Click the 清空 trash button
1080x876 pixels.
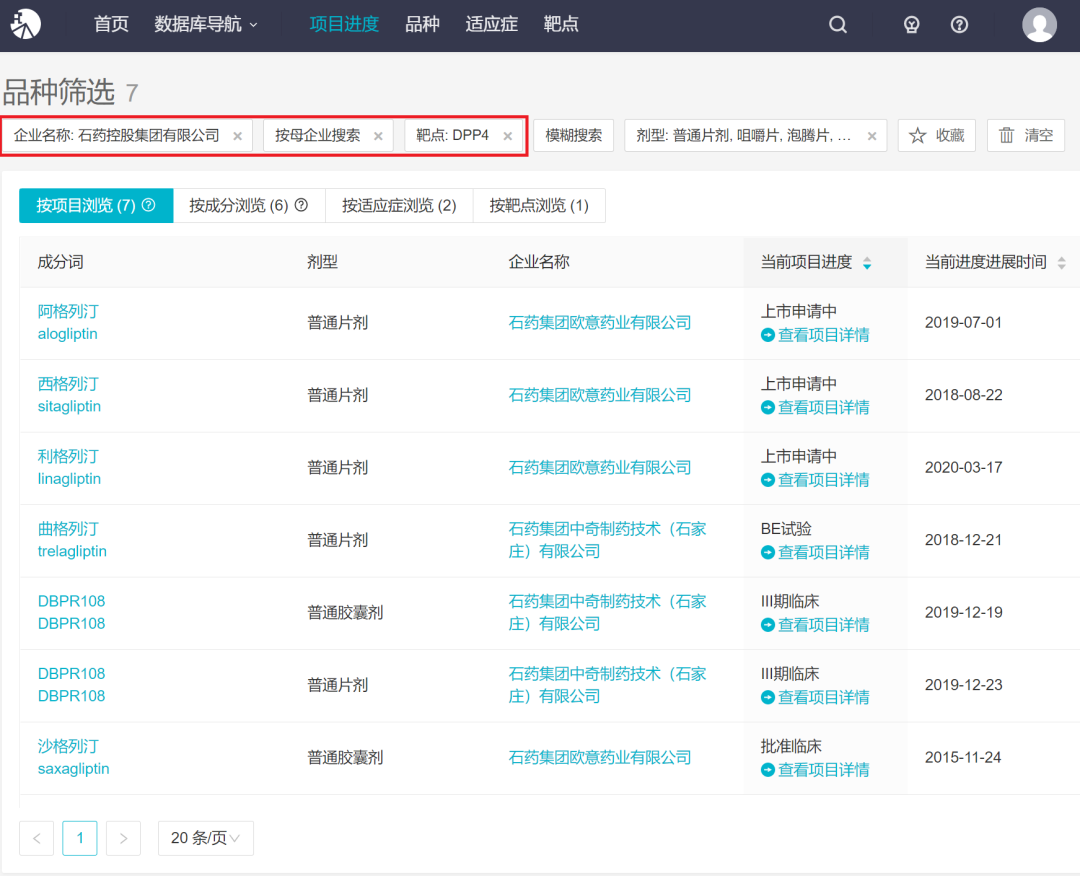point(1026,136)
